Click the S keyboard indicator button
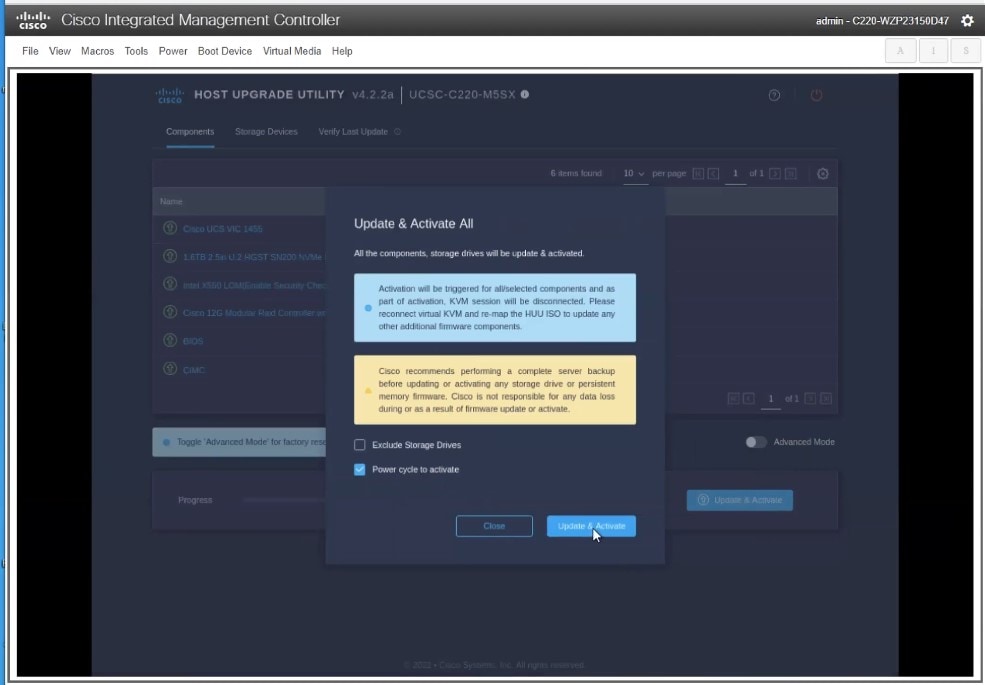 click(966, 51)
